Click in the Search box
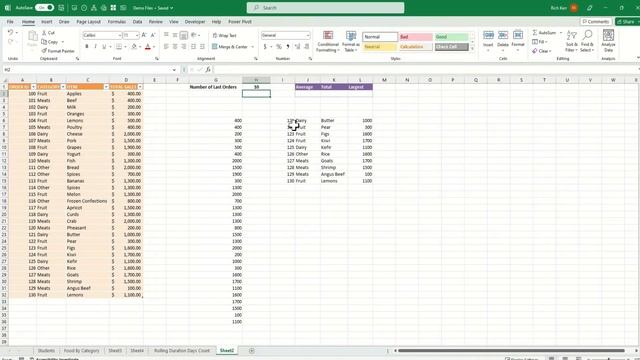Screen dimensions: 640x360 pyautogui.click(x=325, y=8)
